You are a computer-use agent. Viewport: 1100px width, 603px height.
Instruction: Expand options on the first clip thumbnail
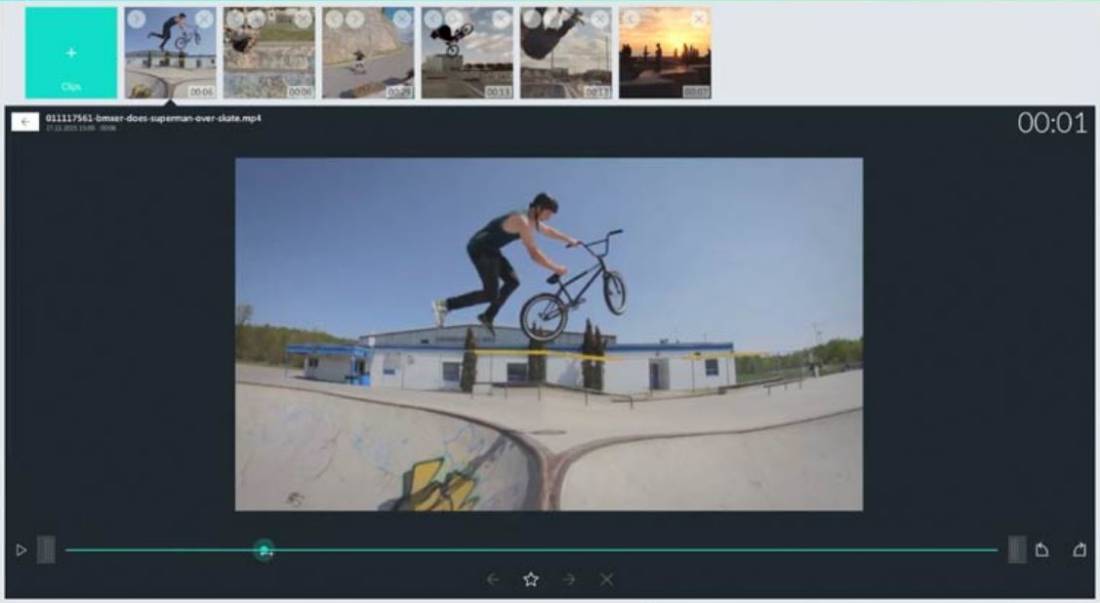coord(135,20)
